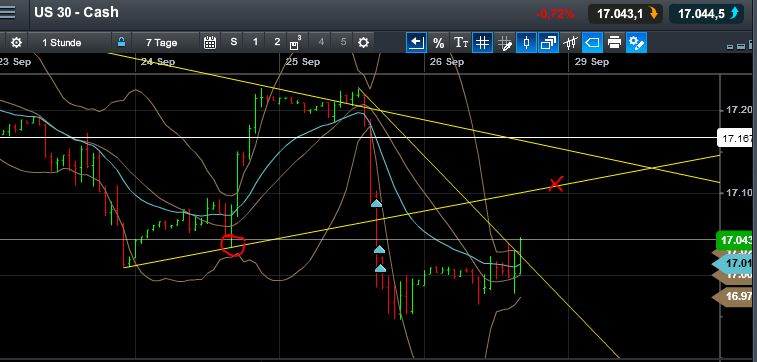Click the 25 Sep date label
The height and width of the screenshot is (362, 757).
point(302,62)
